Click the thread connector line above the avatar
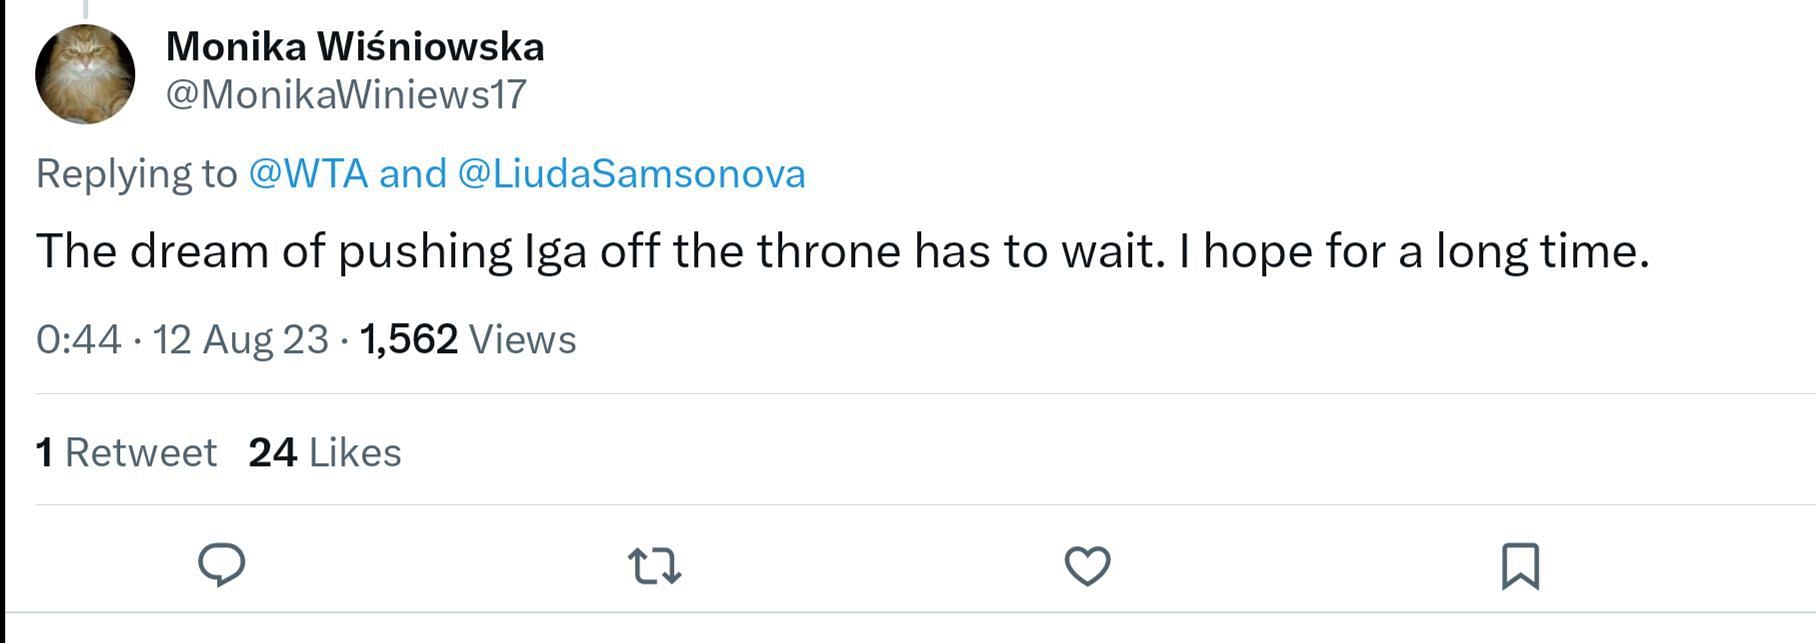Image resolution: width=1816 pixels, height=643 pixels. pos(85,8)
